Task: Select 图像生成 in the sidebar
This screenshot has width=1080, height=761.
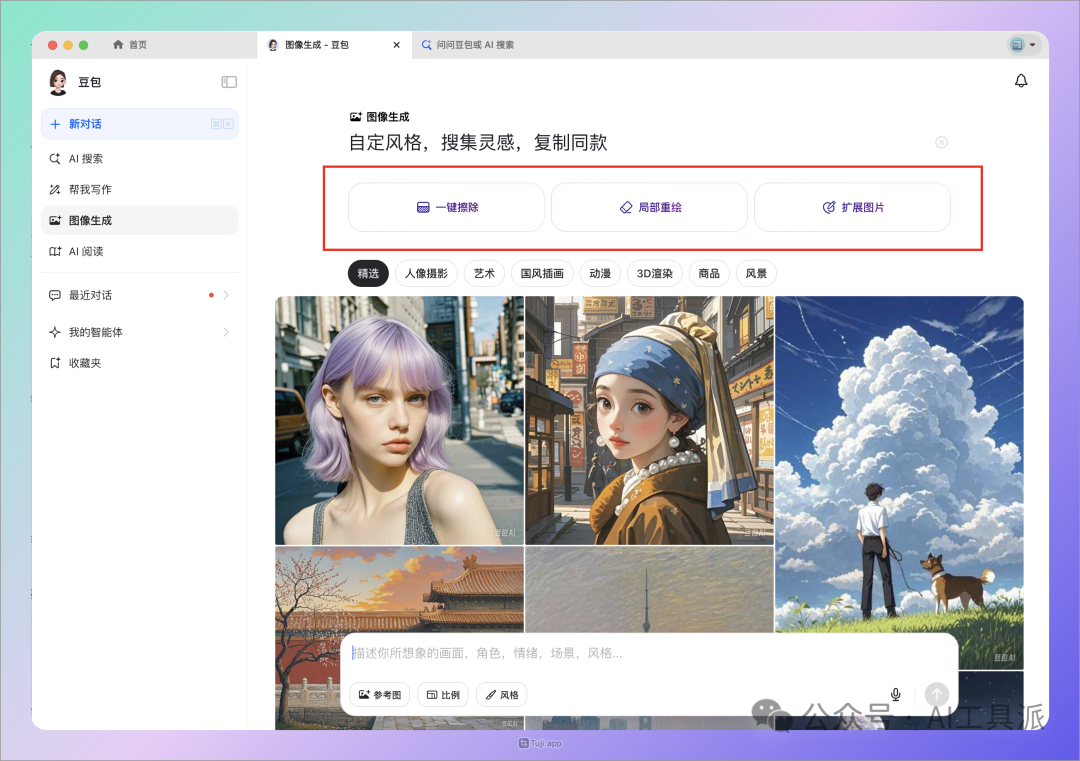Action: pos(140,220)
